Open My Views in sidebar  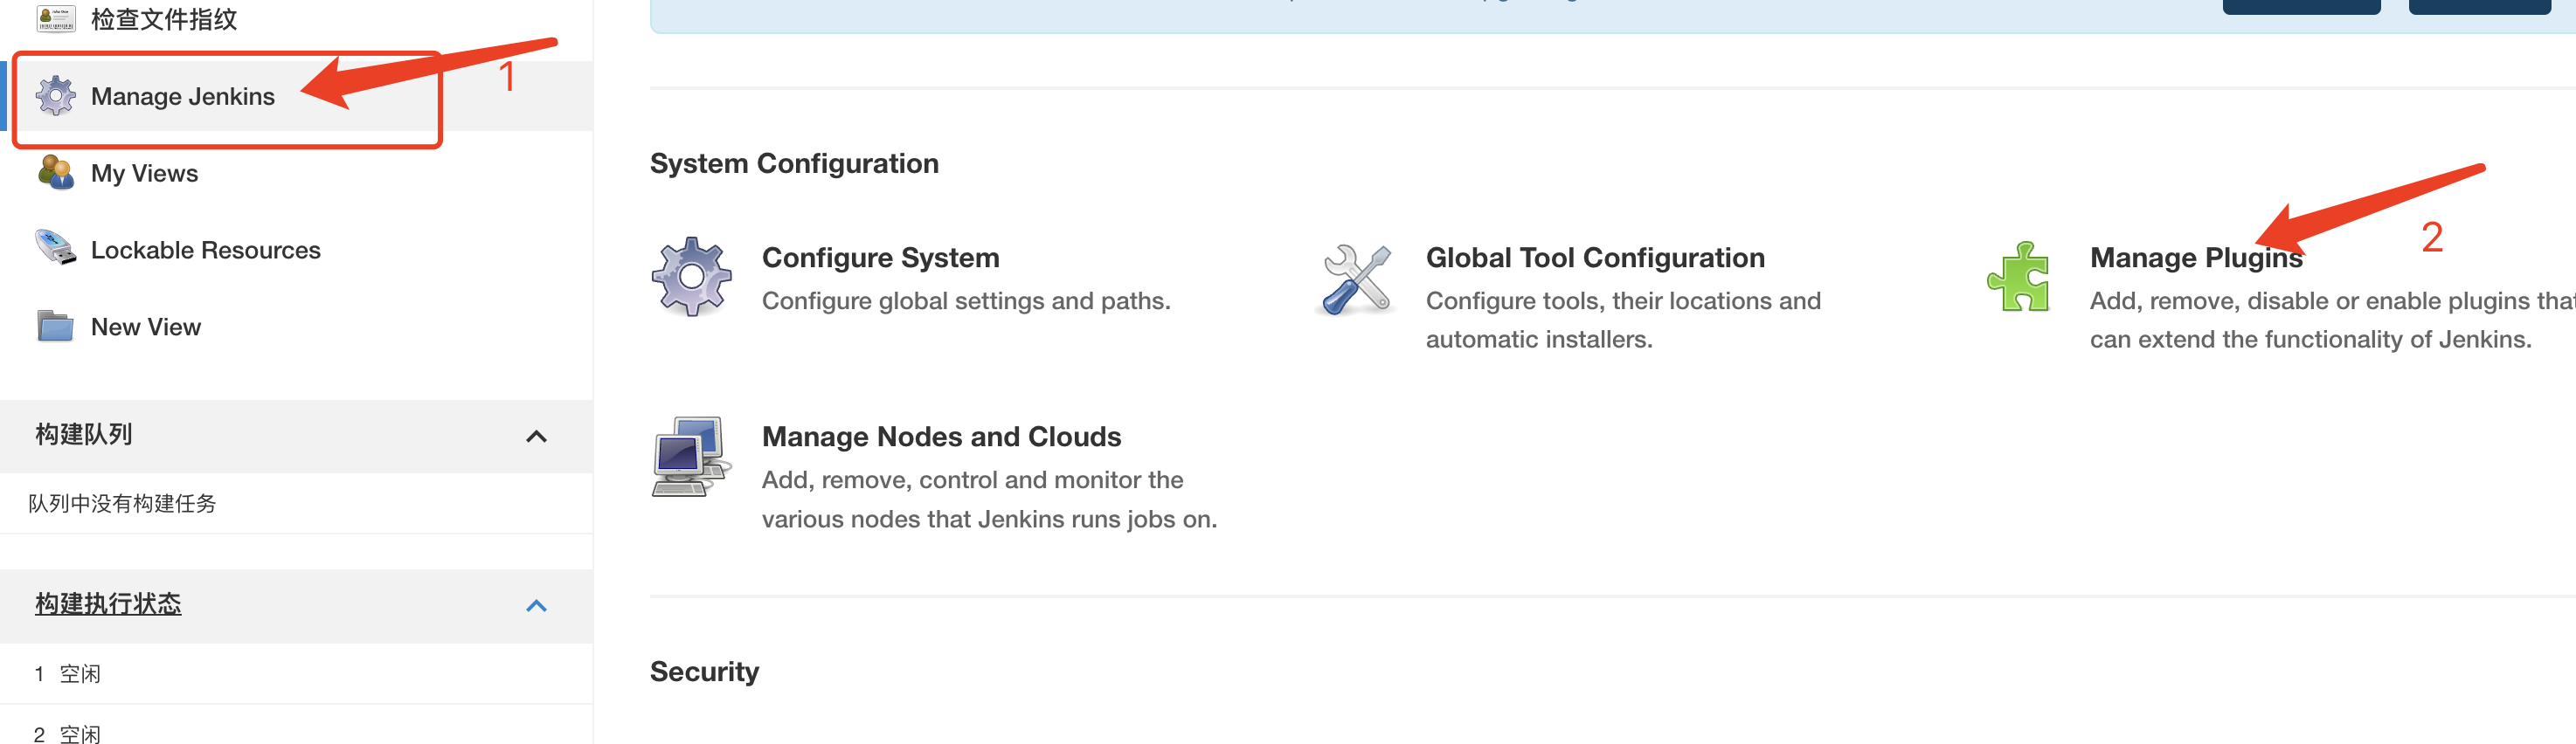point(144,173)
